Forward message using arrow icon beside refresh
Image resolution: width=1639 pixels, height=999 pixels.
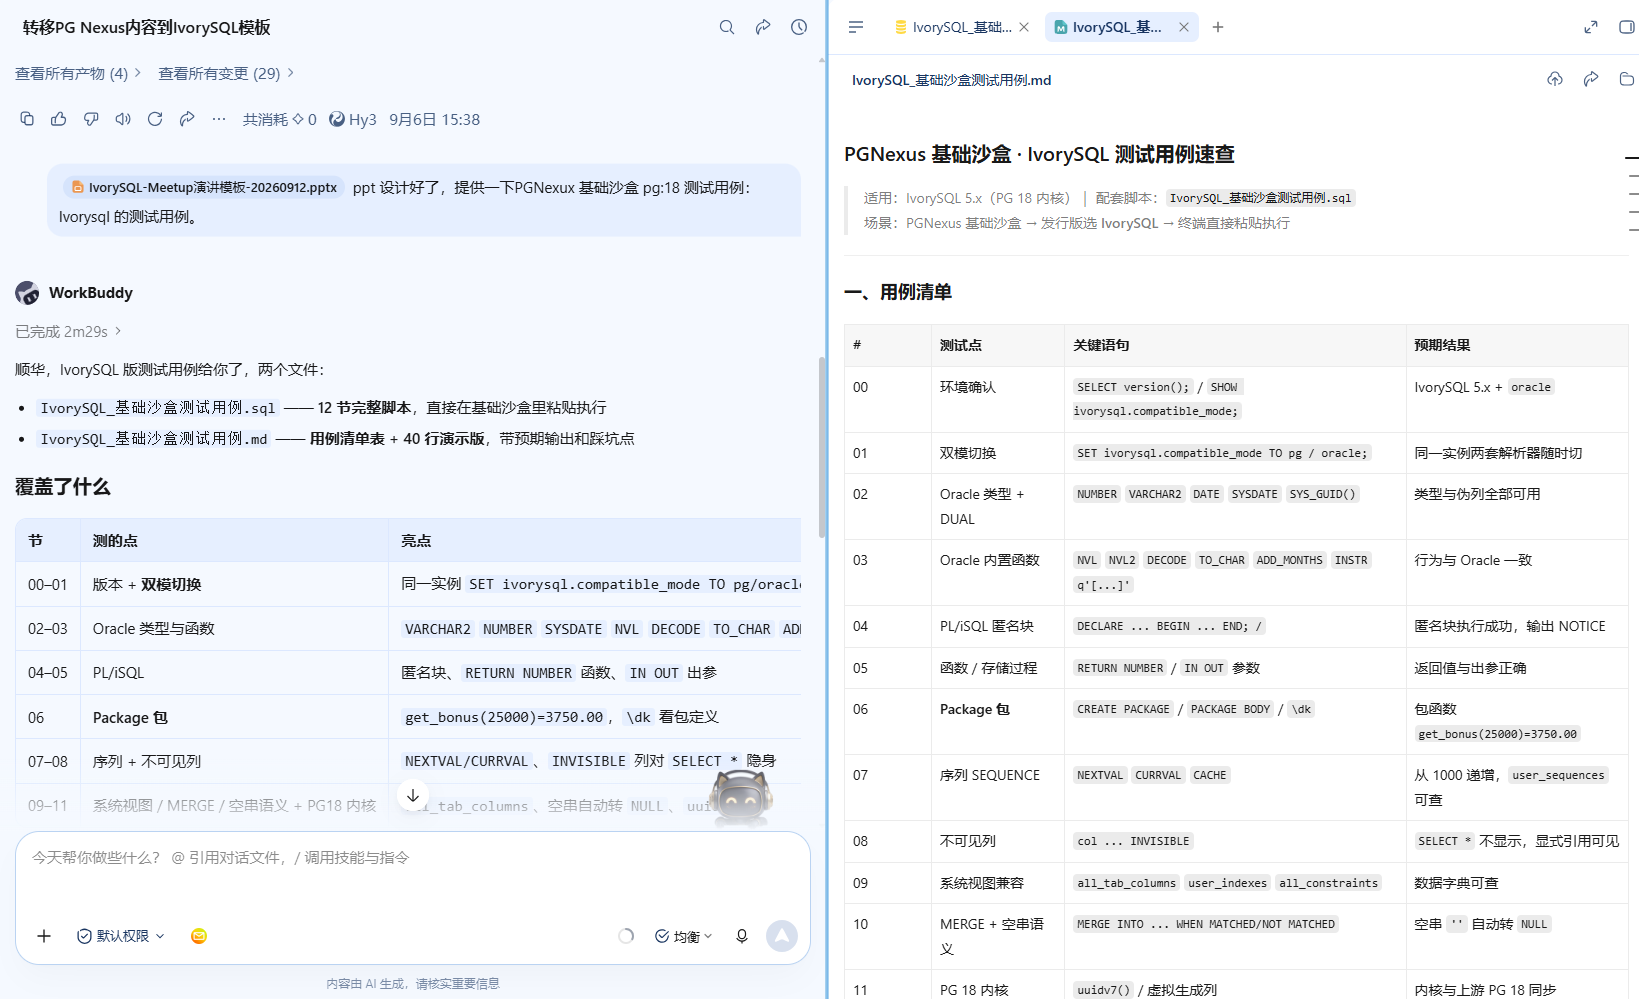[x=187, y=119]
